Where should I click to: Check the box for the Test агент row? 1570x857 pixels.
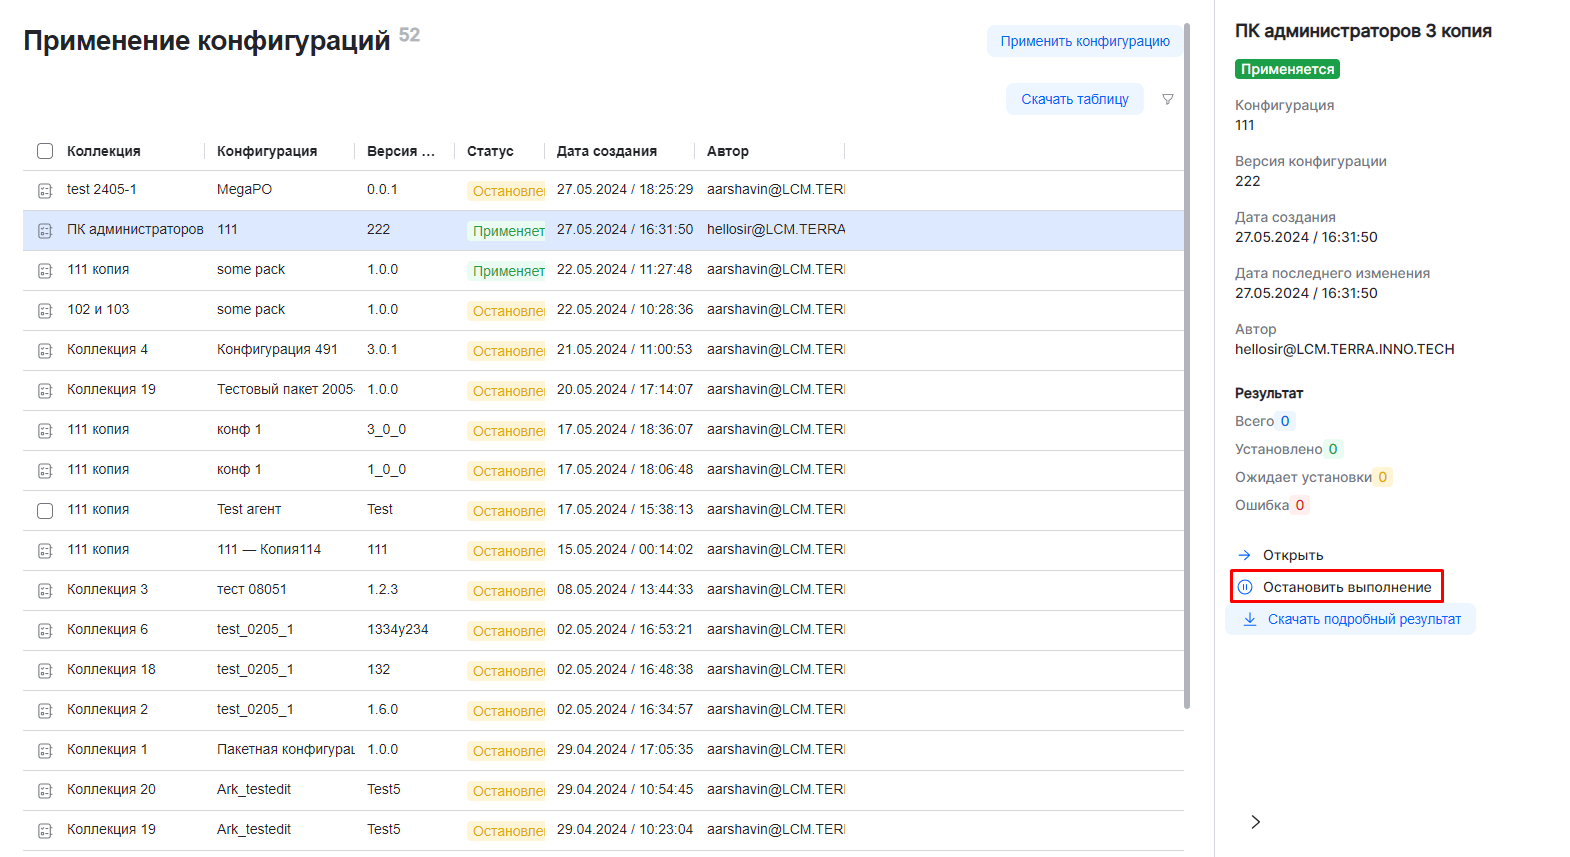pos(45,510)
